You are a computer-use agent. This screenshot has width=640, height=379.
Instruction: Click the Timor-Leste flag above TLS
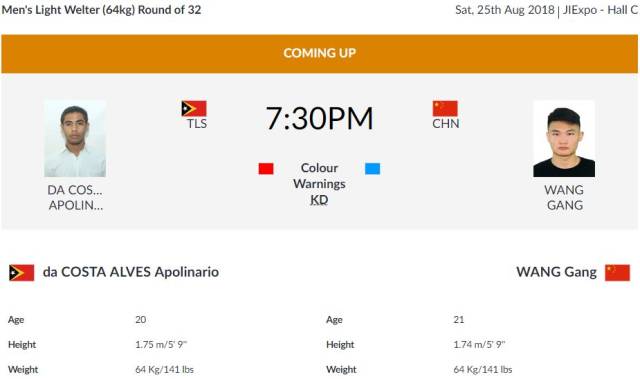click(194, 109)
